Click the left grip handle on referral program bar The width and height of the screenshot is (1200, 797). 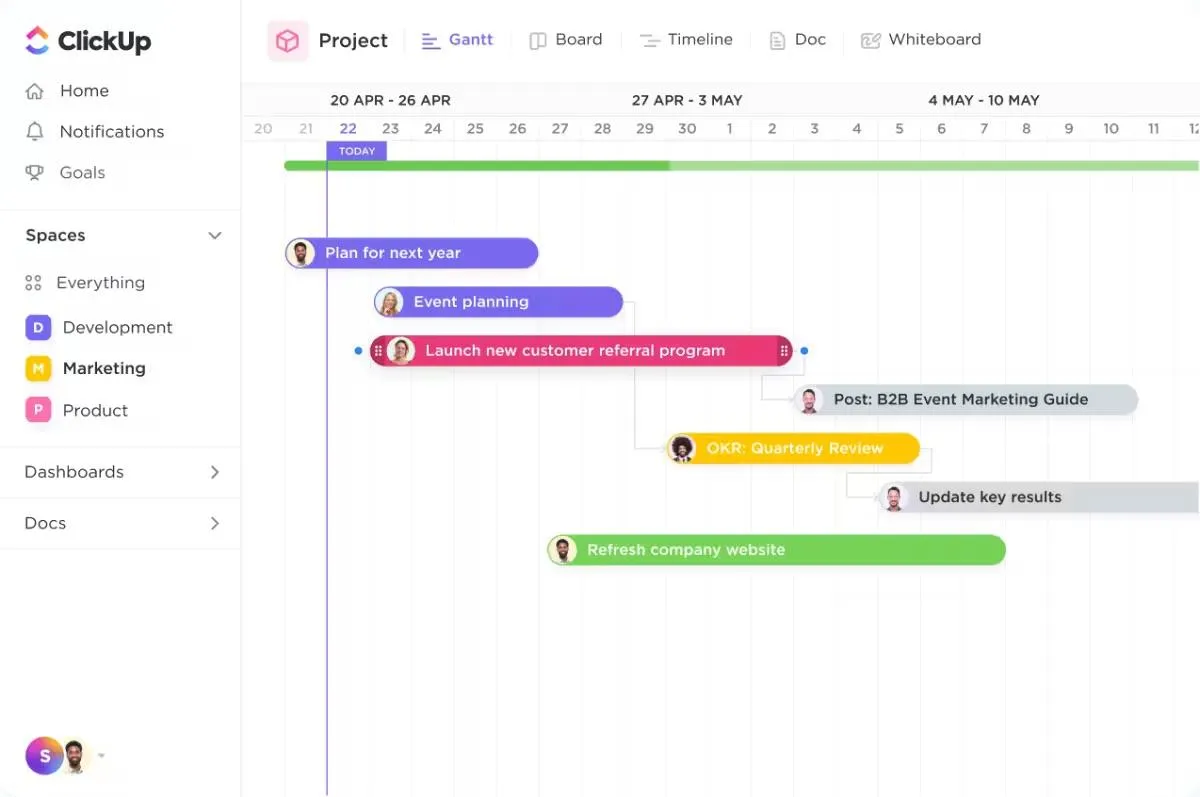click(x=378, y=351)
